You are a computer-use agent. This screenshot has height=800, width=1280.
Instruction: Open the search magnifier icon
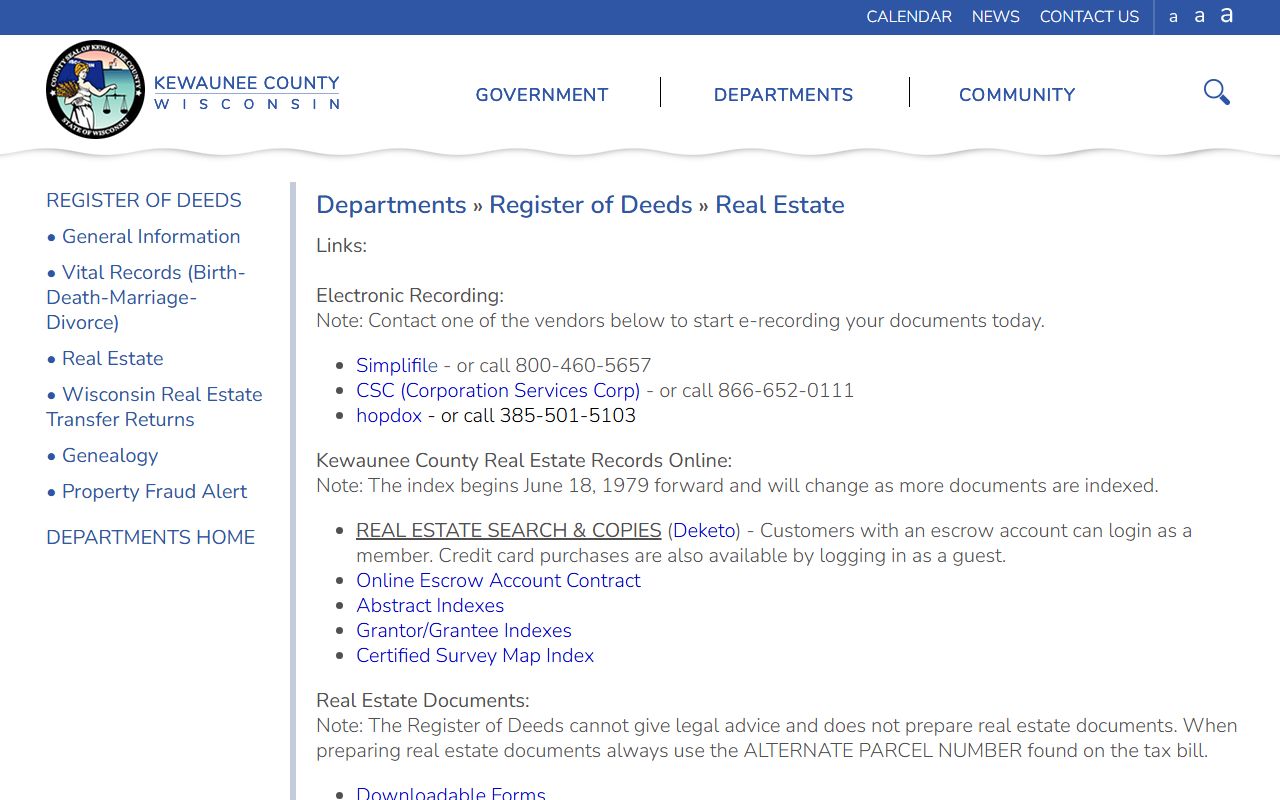[x=1216, y=92]
